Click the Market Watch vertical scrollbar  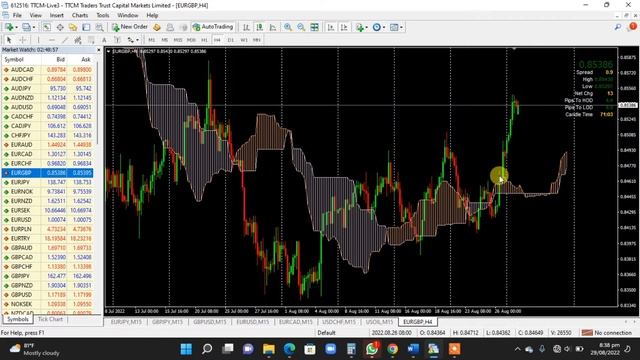click(x=97, y=104)
